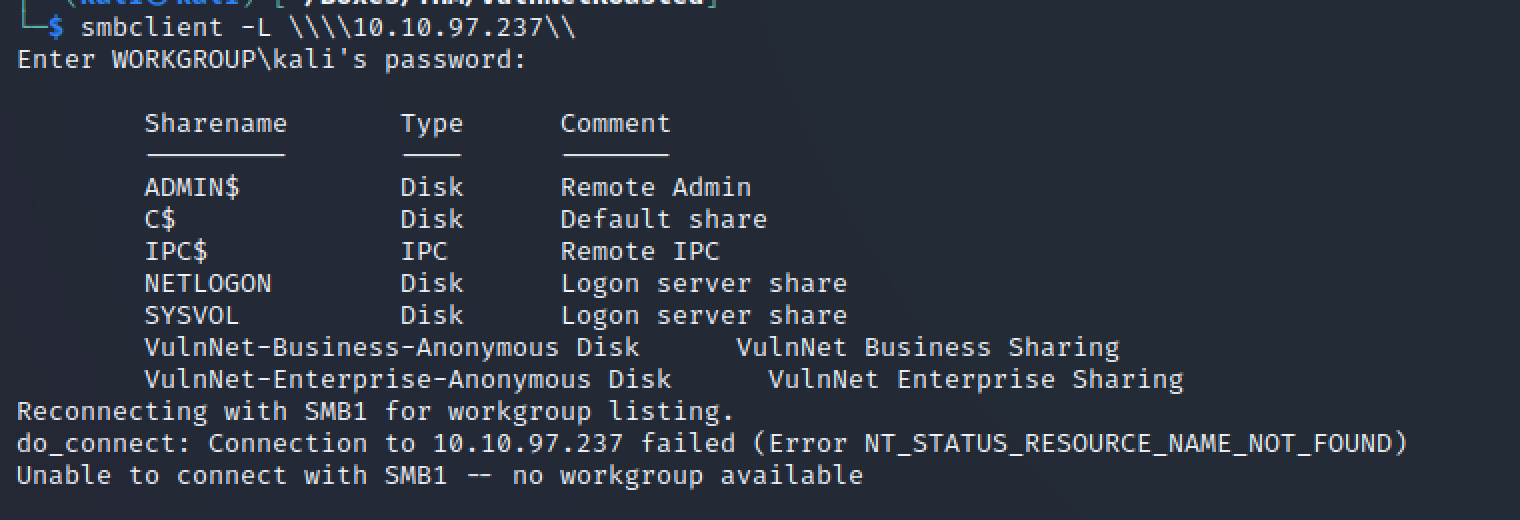Click the Type column header
1520x520 pixels.
(x=432, y=123)
